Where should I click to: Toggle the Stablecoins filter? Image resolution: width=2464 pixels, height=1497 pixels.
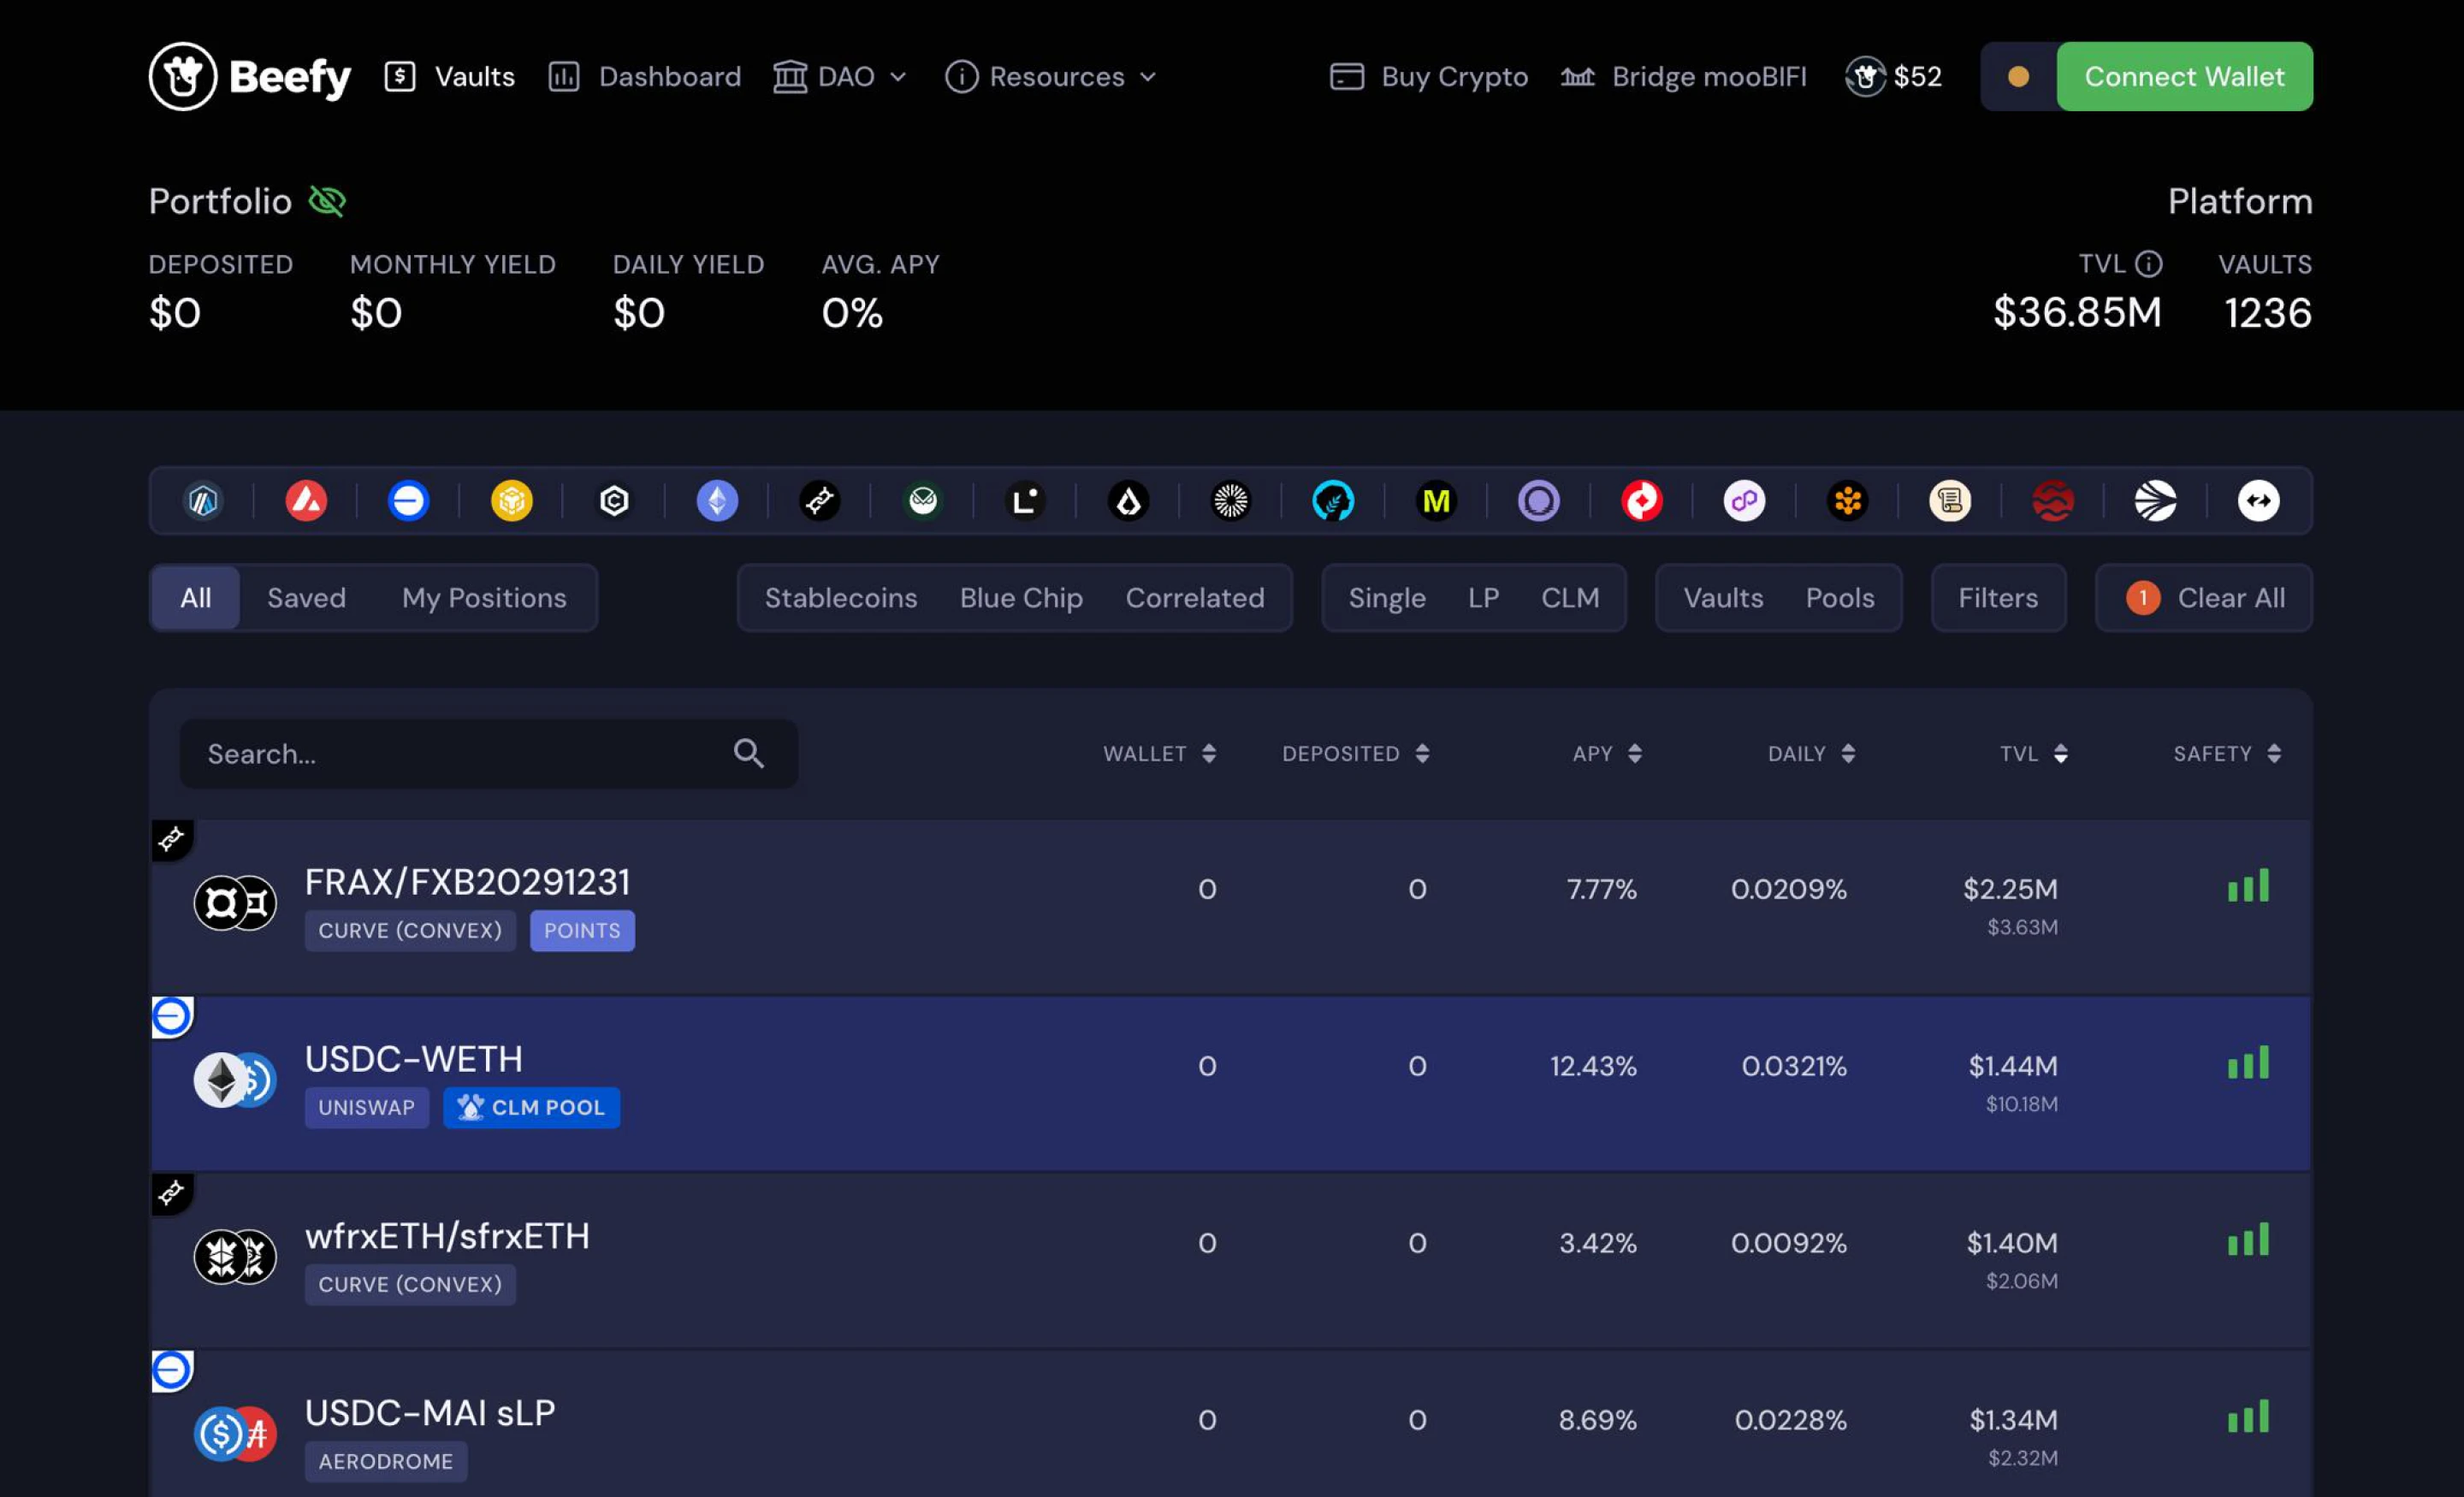coord(841,598)
